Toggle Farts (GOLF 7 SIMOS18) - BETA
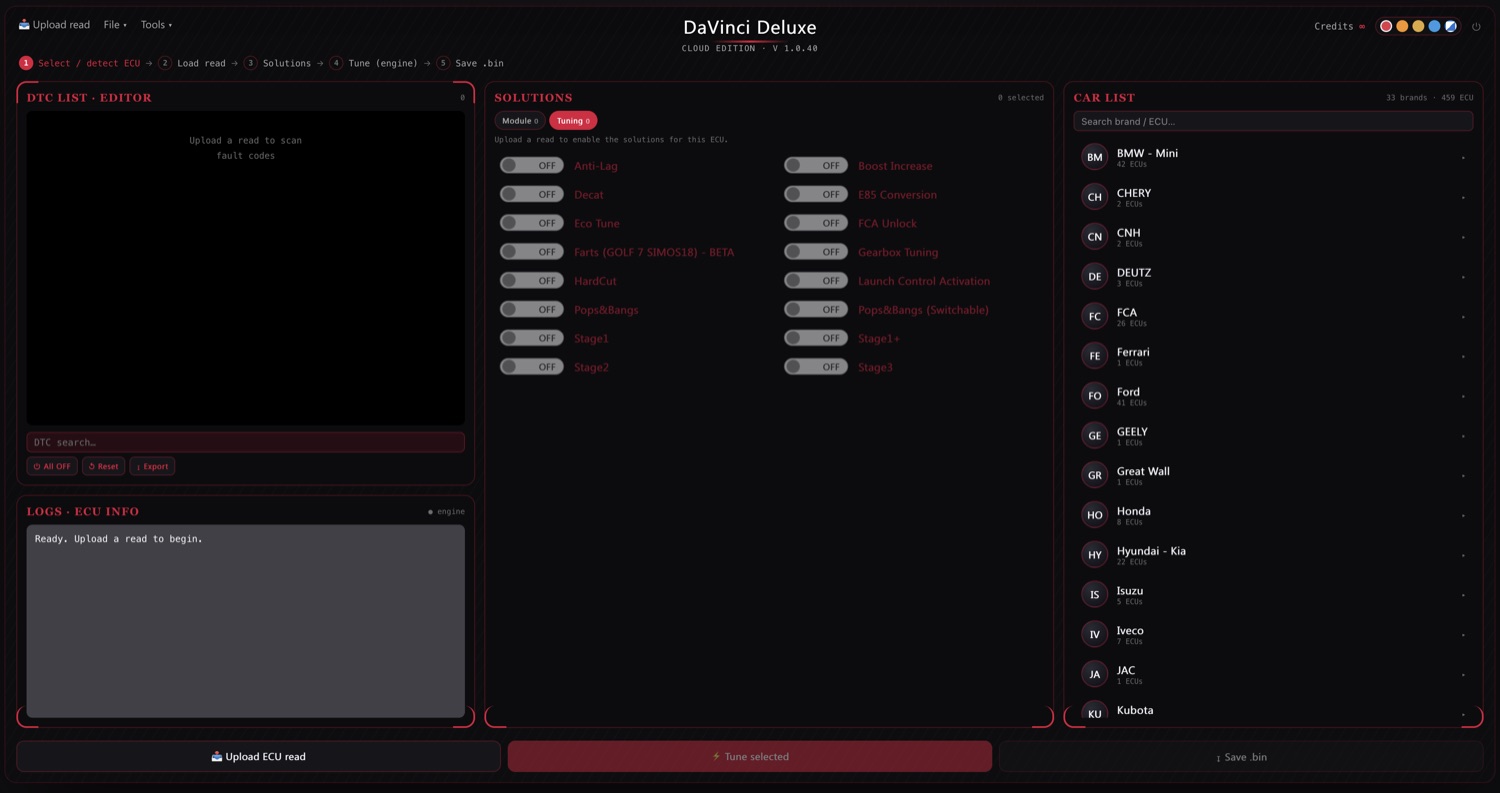The width and height of the screenshot is (1500, 793). 532,252
